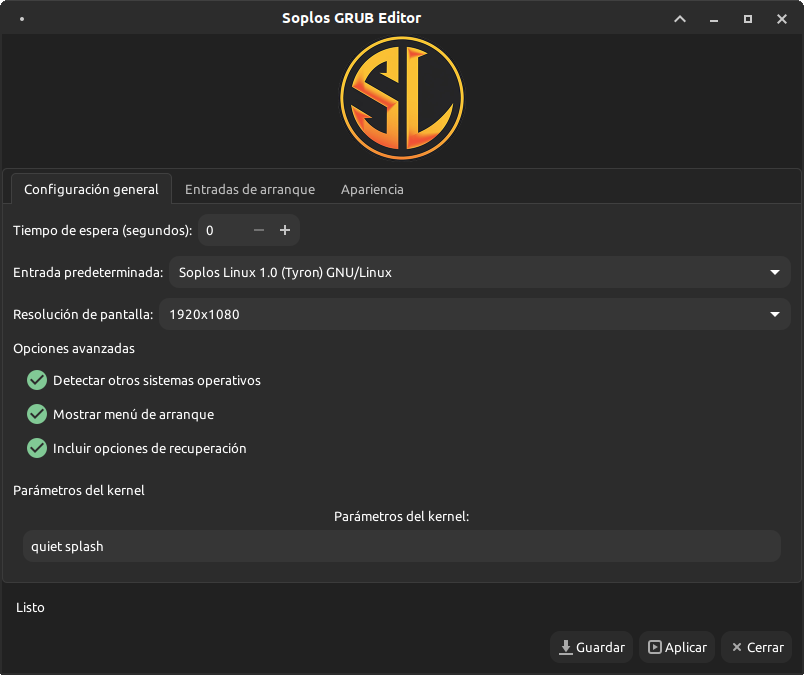Click the roll-up chevron title bar icon

(680, 19)
